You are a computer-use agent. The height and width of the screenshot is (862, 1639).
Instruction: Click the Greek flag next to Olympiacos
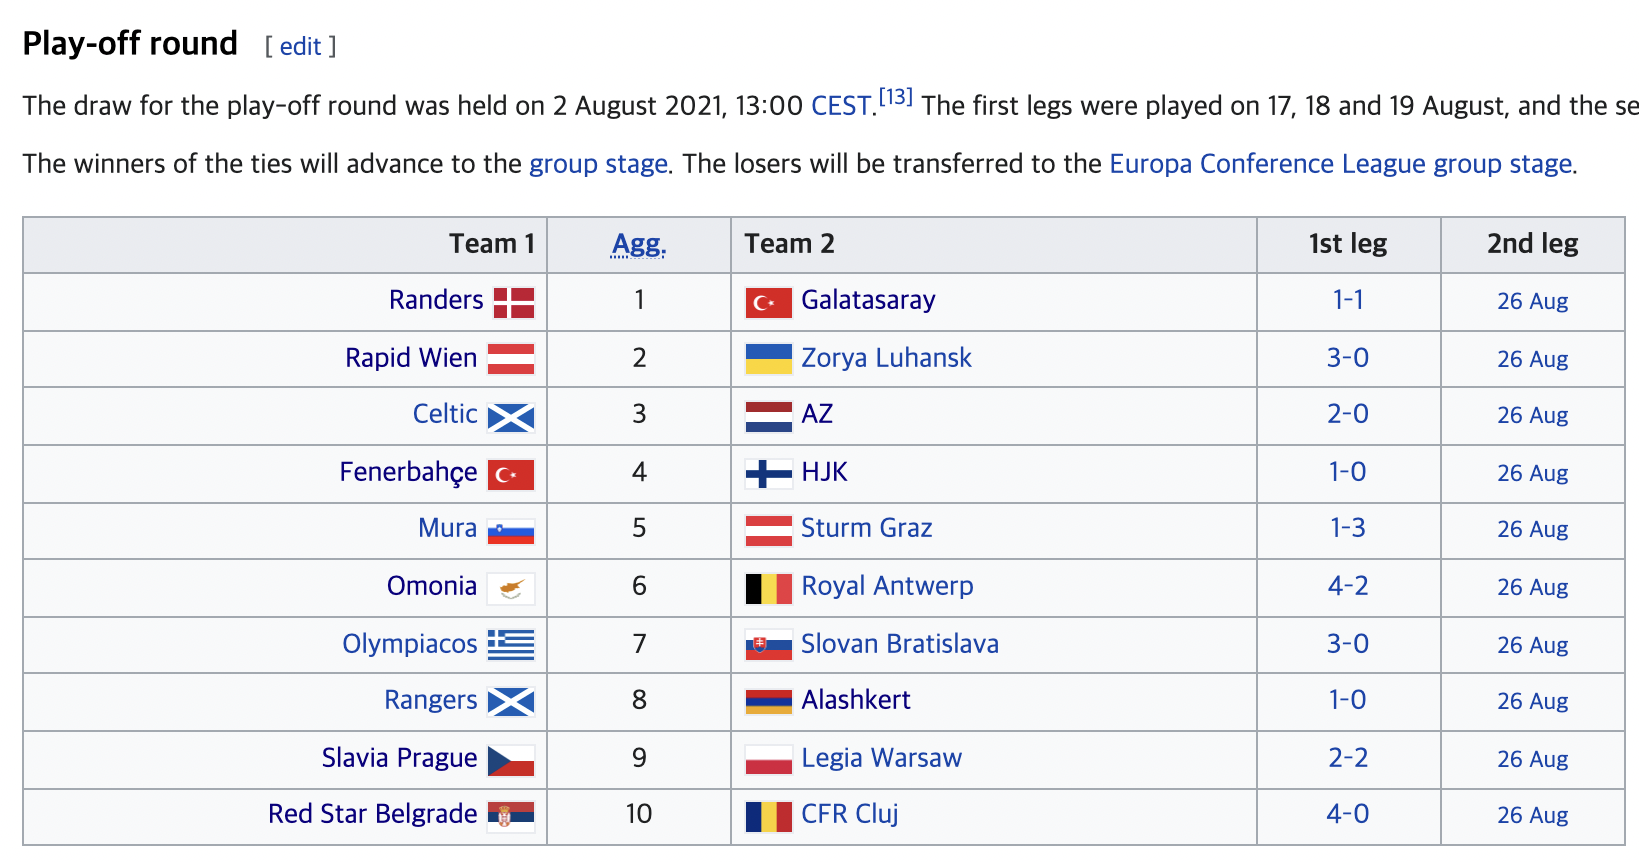[x=511, y=645]
